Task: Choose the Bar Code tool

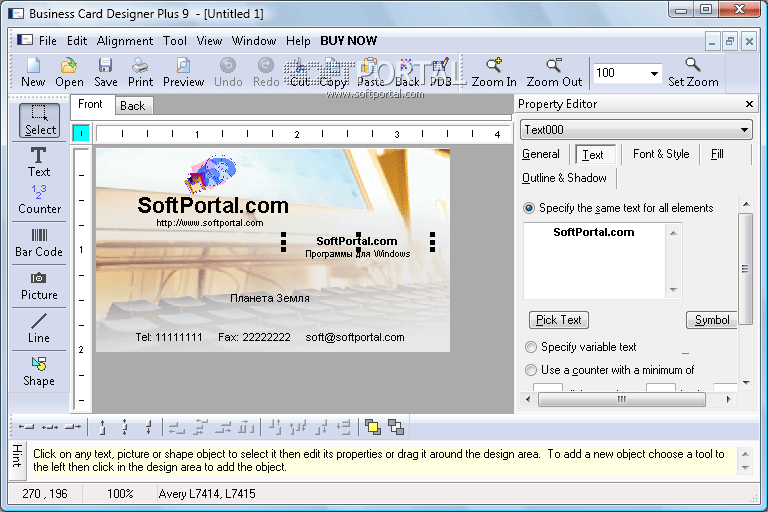Action: [x=39, y=243]
